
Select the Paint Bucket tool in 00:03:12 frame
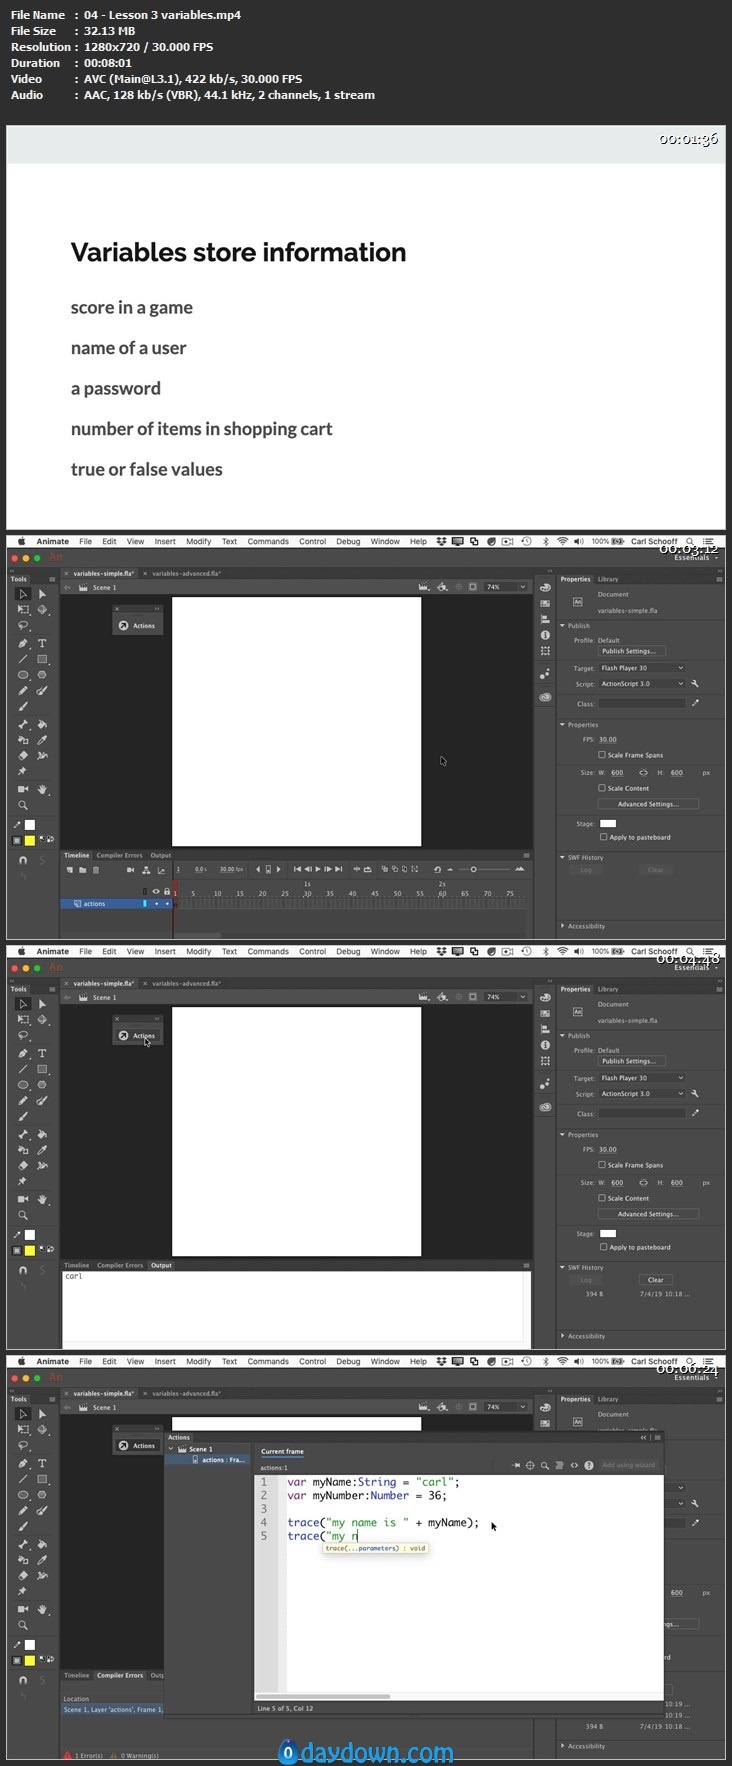point(42,724)
